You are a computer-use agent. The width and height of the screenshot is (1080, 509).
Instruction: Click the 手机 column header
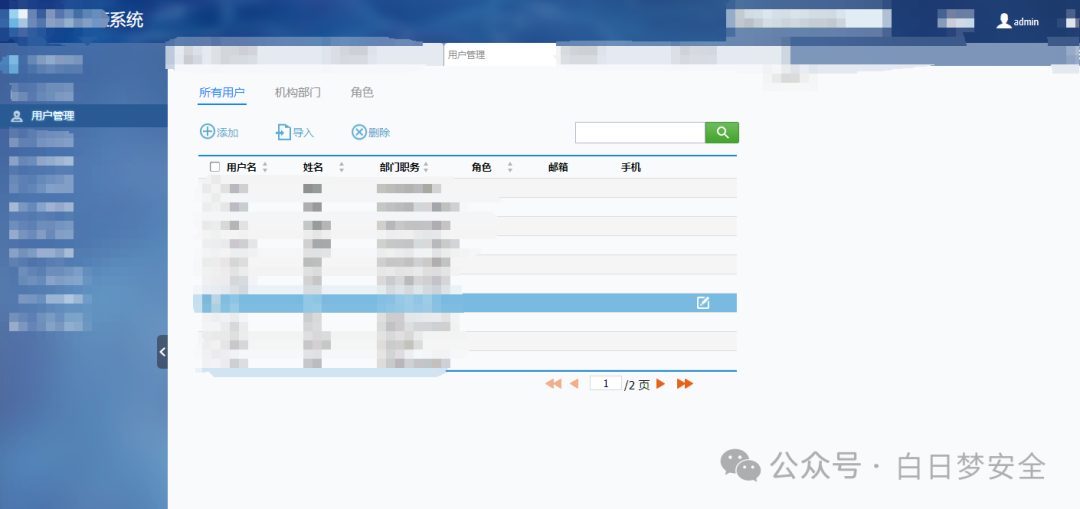(x=631, y=167)
